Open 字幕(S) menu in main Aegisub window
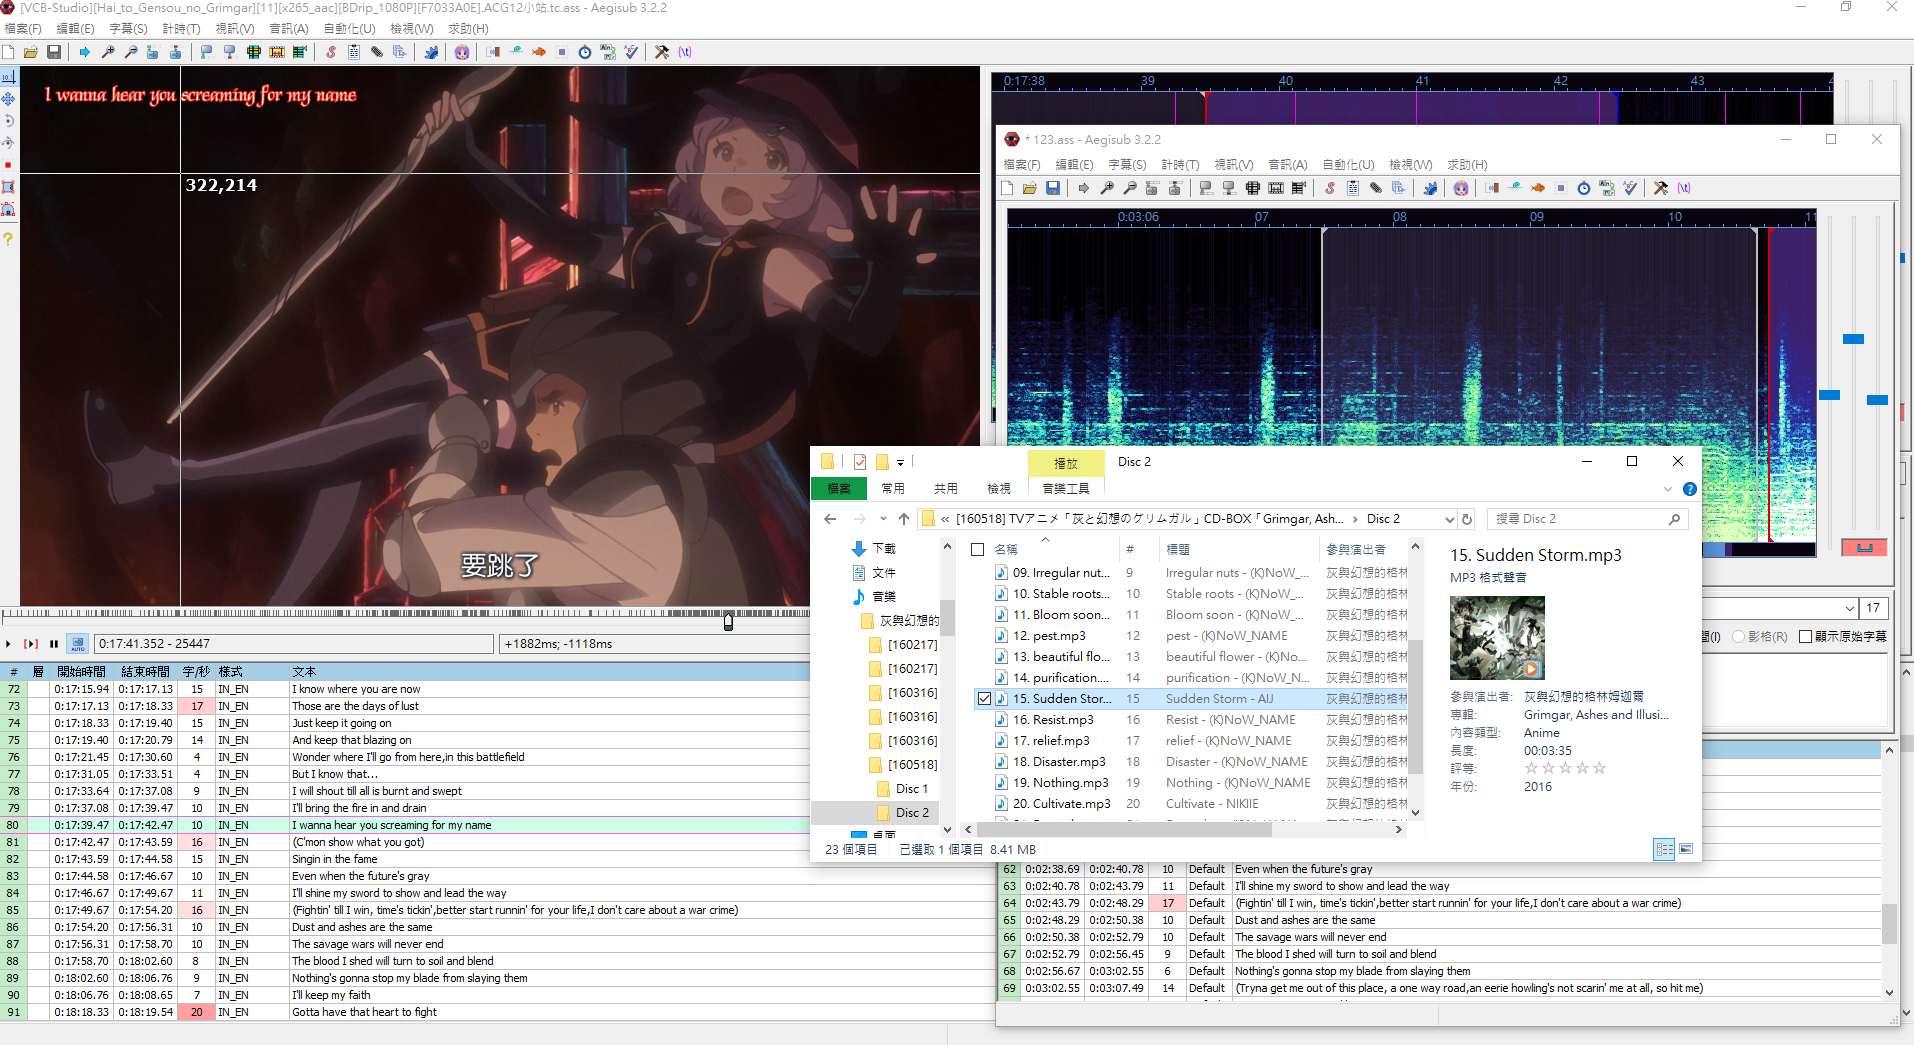This screenshot has height=1045, width=1914. [128, 29]
